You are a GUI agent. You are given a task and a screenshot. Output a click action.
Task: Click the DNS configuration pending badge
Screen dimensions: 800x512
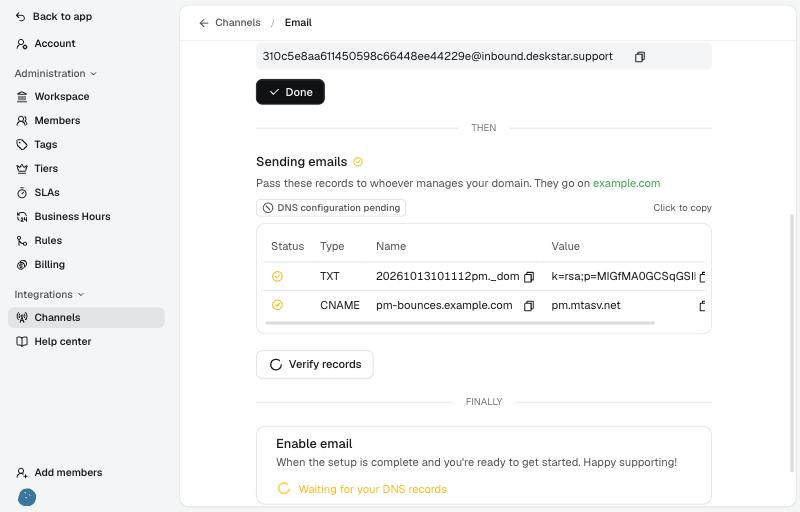point(331,208)
